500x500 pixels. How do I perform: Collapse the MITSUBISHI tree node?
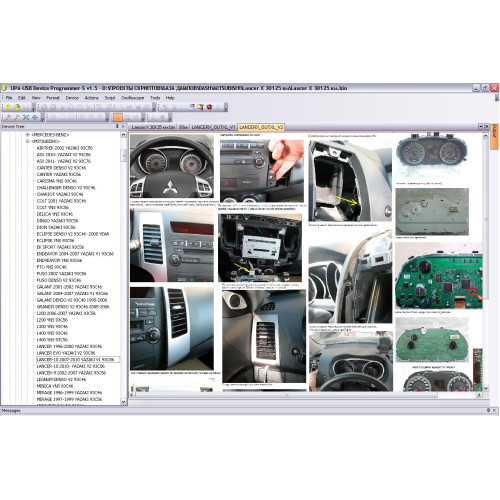(27, 141)
